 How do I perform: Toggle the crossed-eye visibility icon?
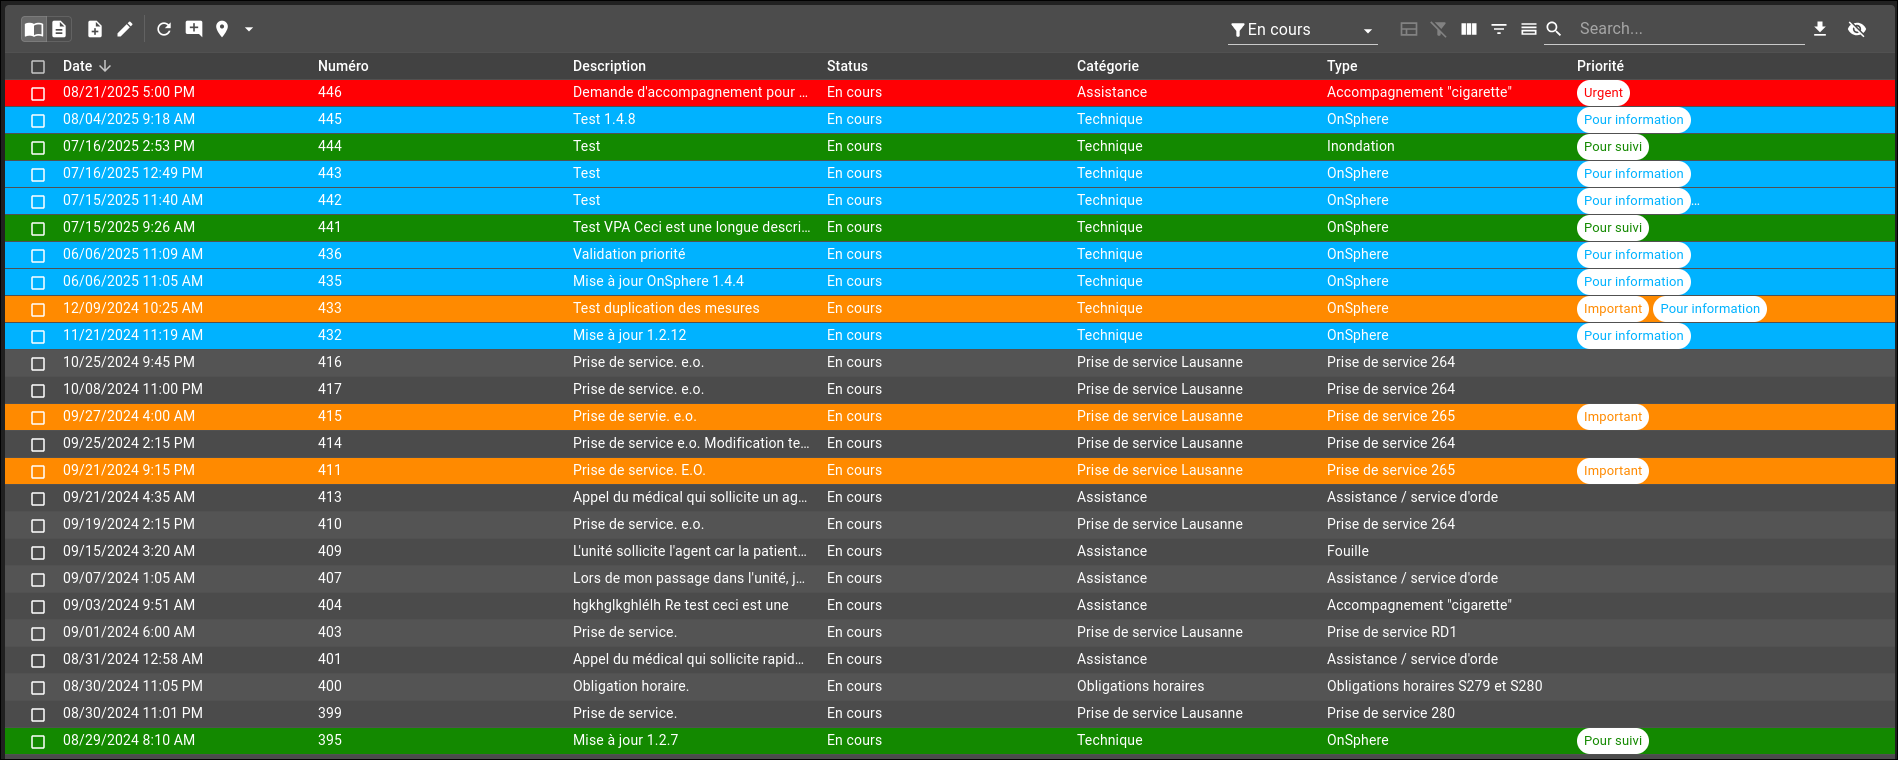(x=1857, y=29)
